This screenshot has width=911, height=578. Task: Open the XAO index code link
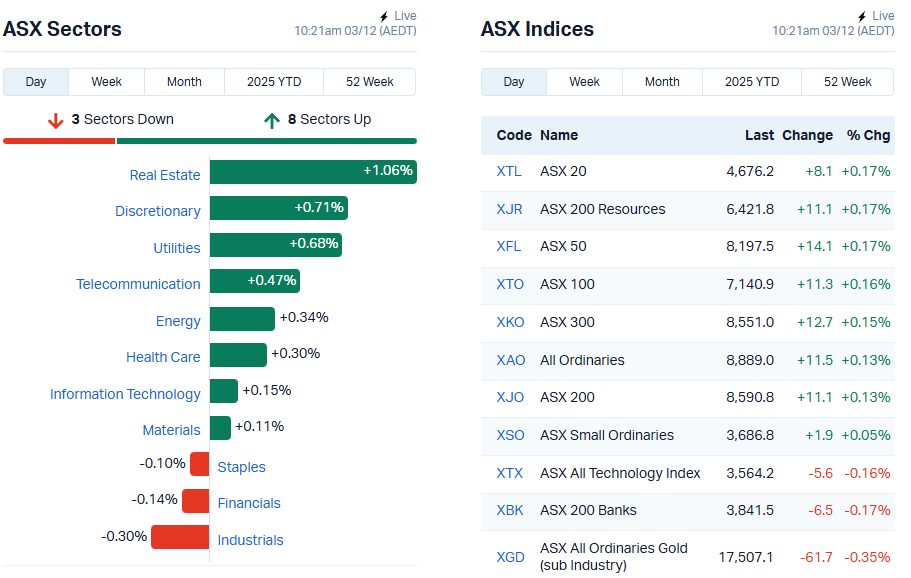click(511, 360)
